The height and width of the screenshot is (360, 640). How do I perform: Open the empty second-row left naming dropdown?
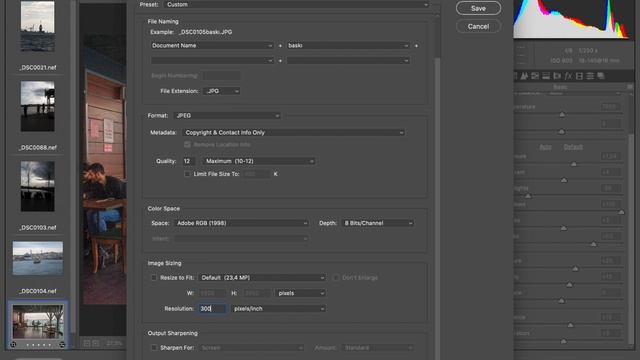click(212, 60)
